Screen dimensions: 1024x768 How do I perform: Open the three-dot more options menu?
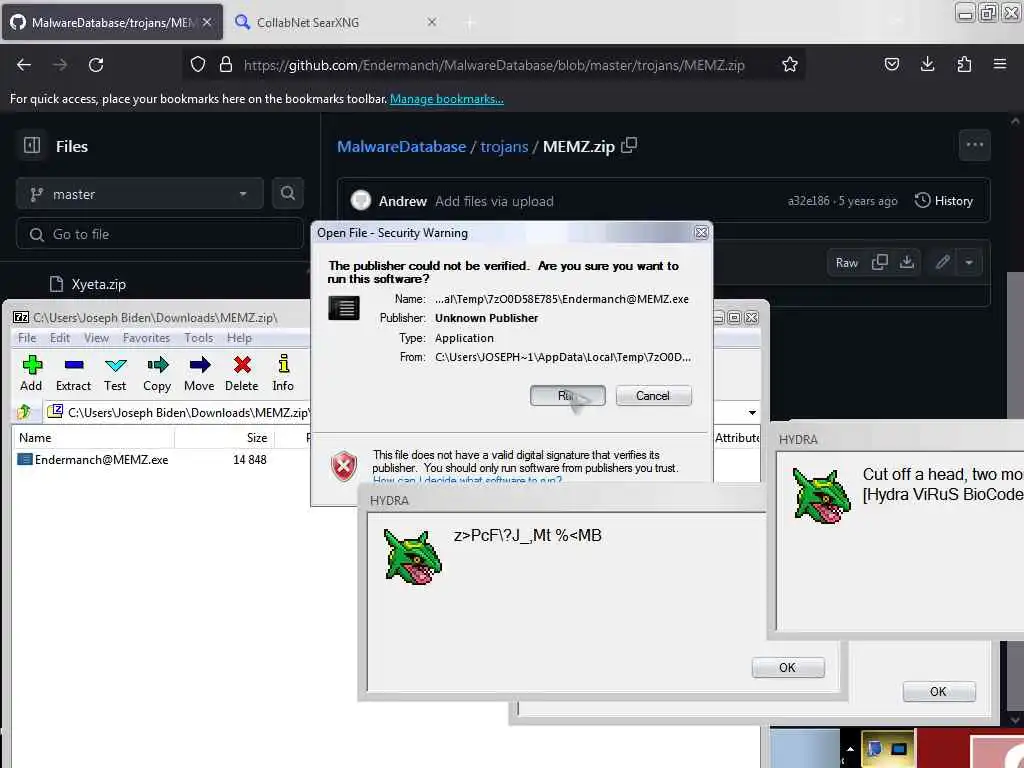click(974, 145)
